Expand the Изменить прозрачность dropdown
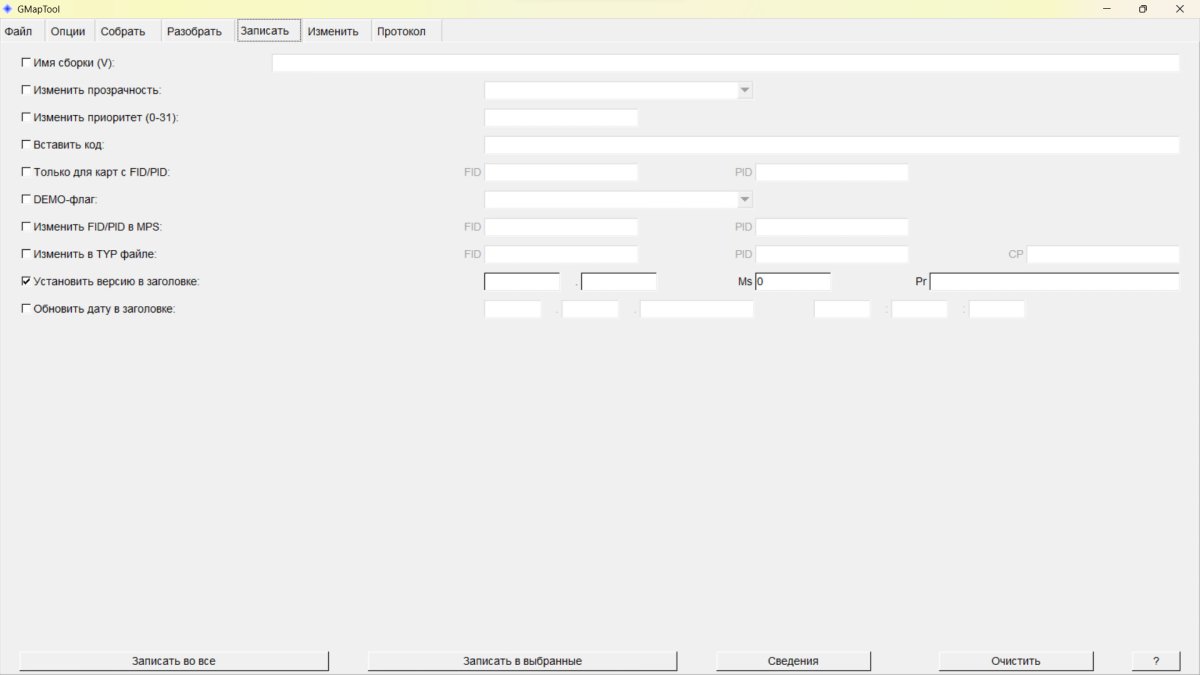Viewport: 1200px width, 675px height. pos(744,90)
